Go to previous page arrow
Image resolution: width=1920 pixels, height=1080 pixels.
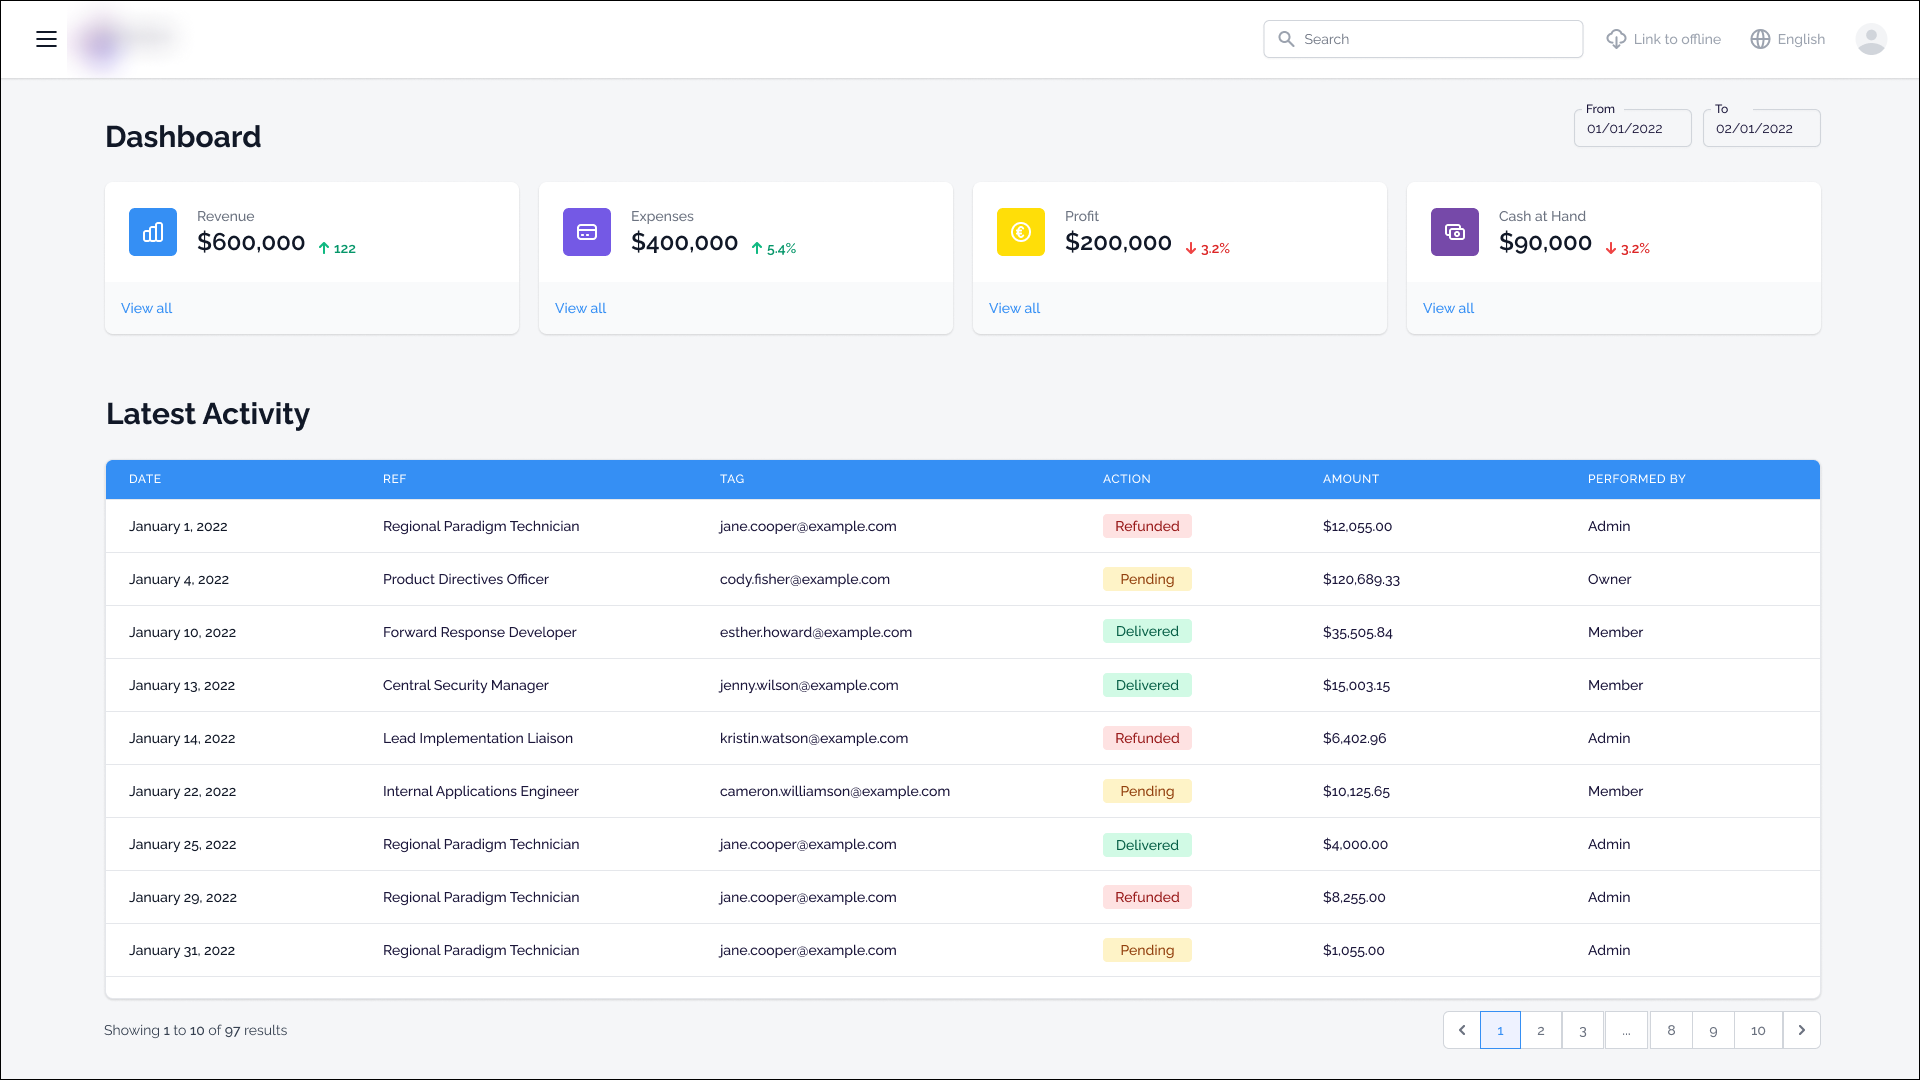[x=1462, y=1030]
